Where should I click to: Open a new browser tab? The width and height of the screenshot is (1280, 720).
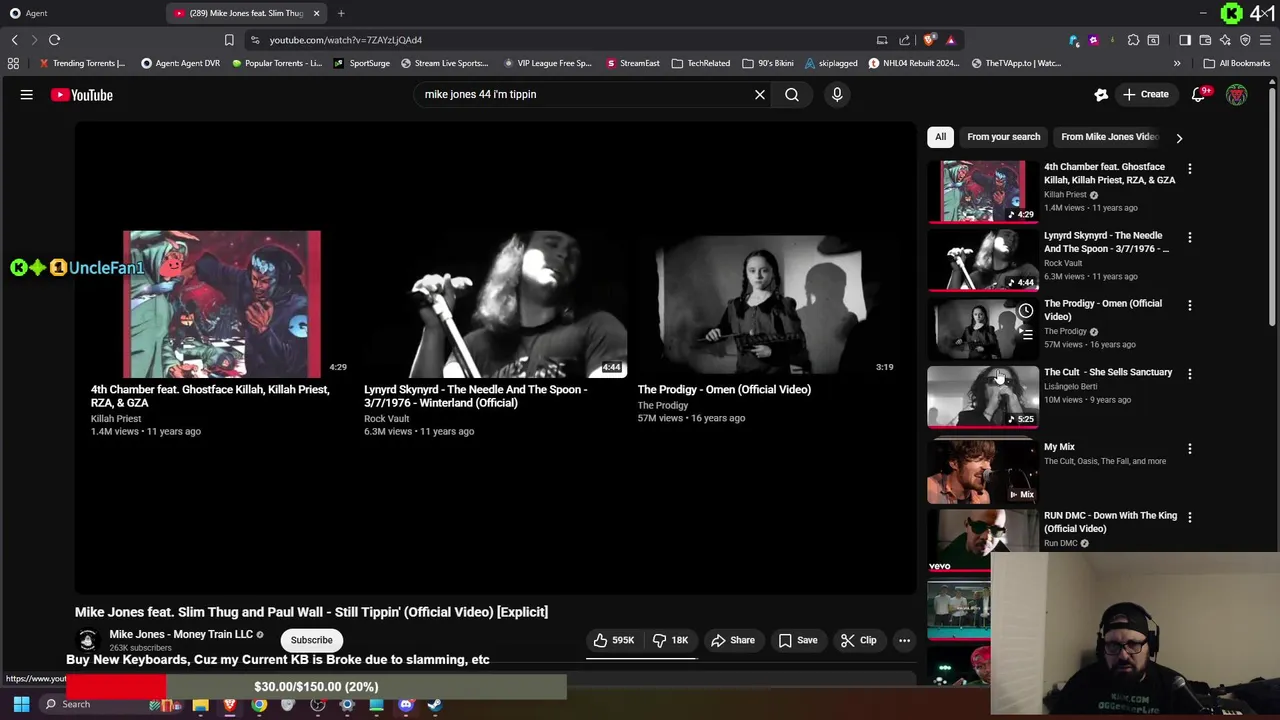click(341, 13)
